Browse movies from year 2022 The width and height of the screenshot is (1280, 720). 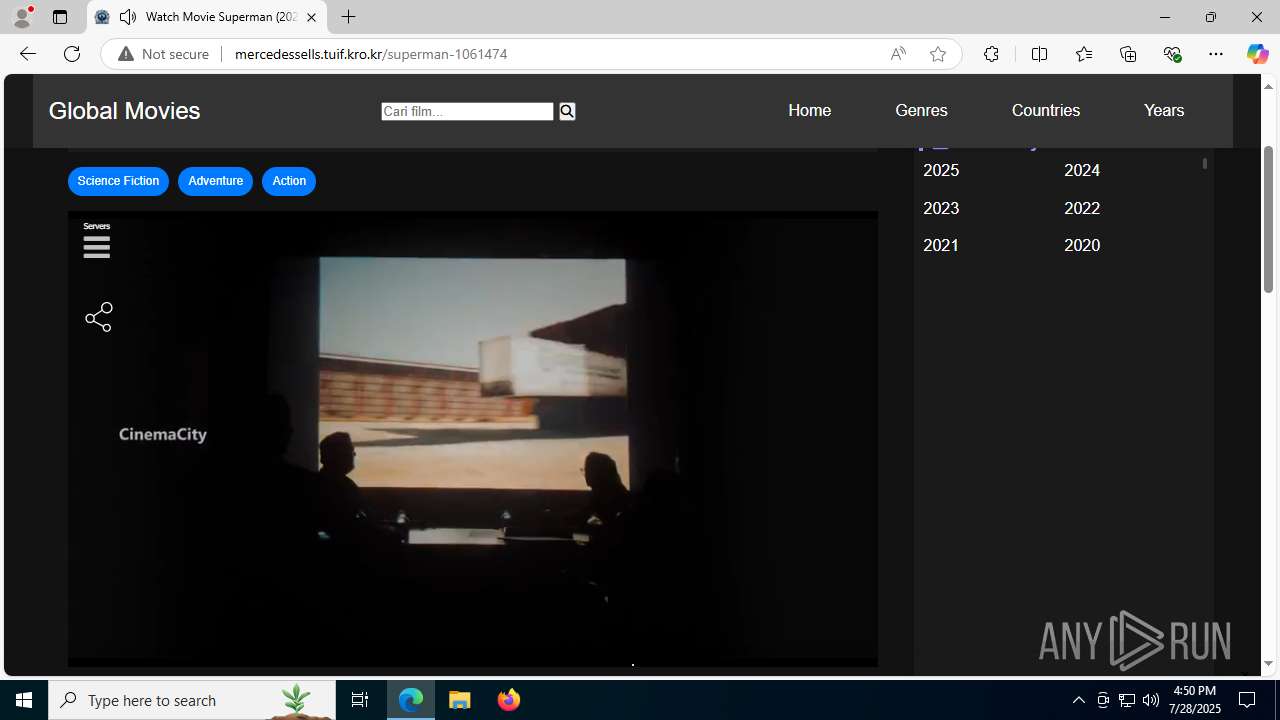pyautogui.click(x=1082, y=208)
